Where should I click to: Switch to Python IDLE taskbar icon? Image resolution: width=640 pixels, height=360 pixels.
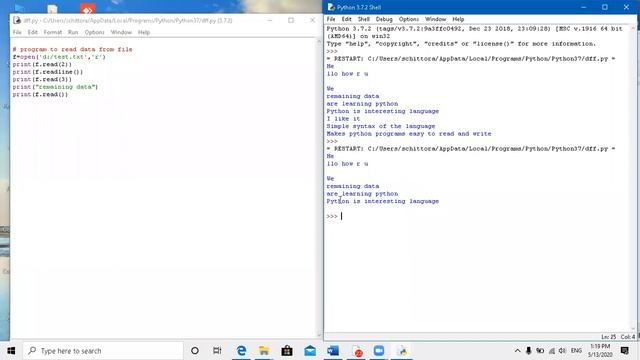[402, 351]
